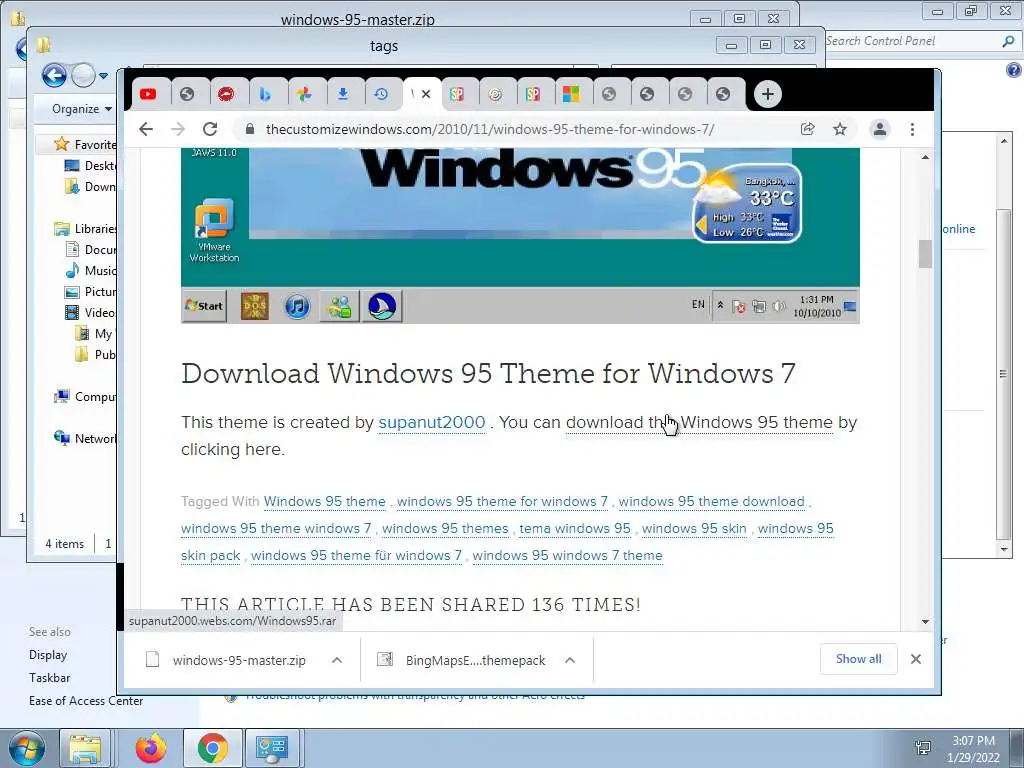Open 'windows 95 windows 7 theme' tag

(567, 555)
